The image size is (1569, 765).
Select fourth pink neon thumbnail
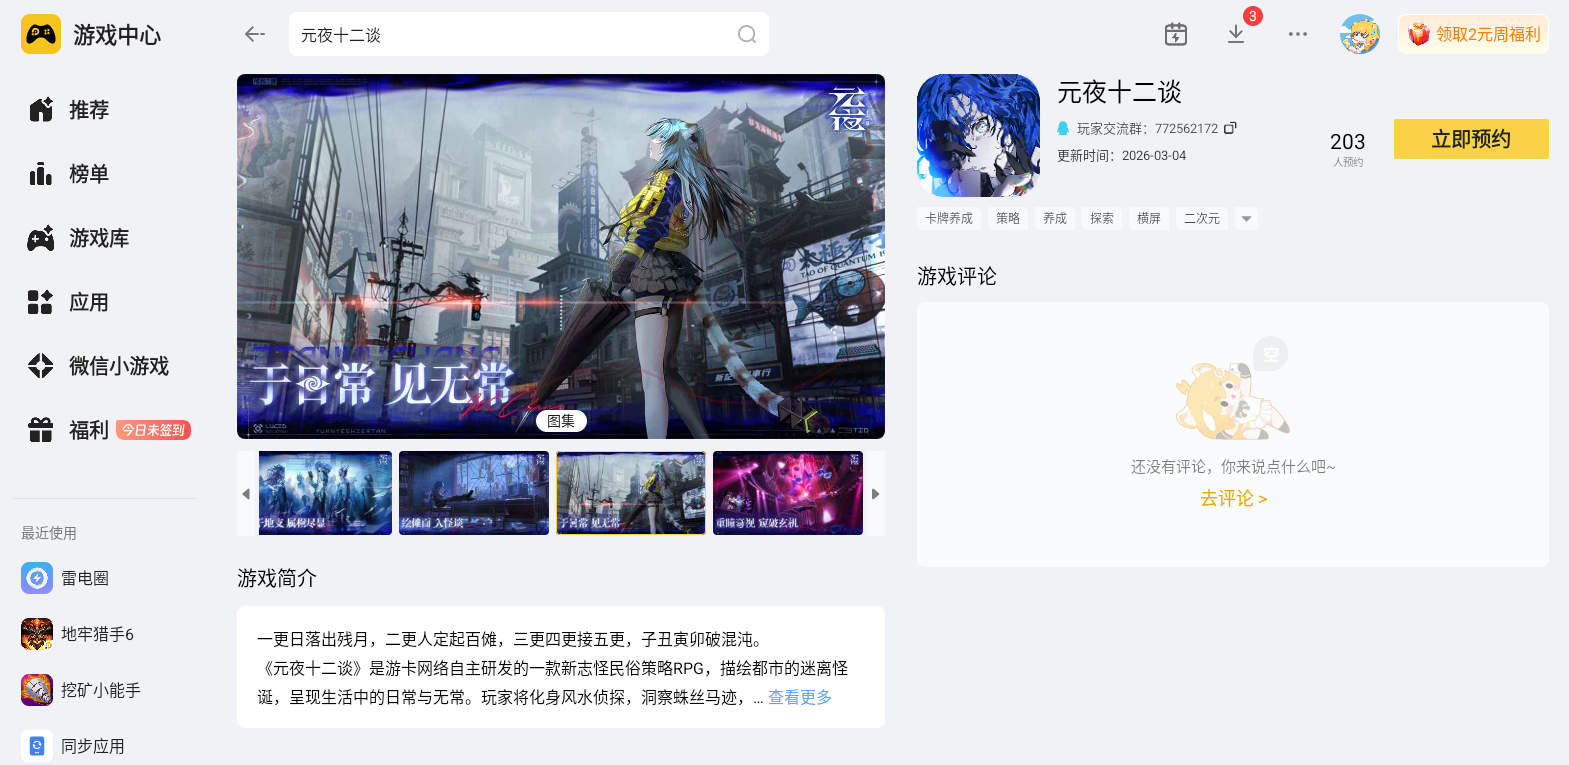(788, 493)
